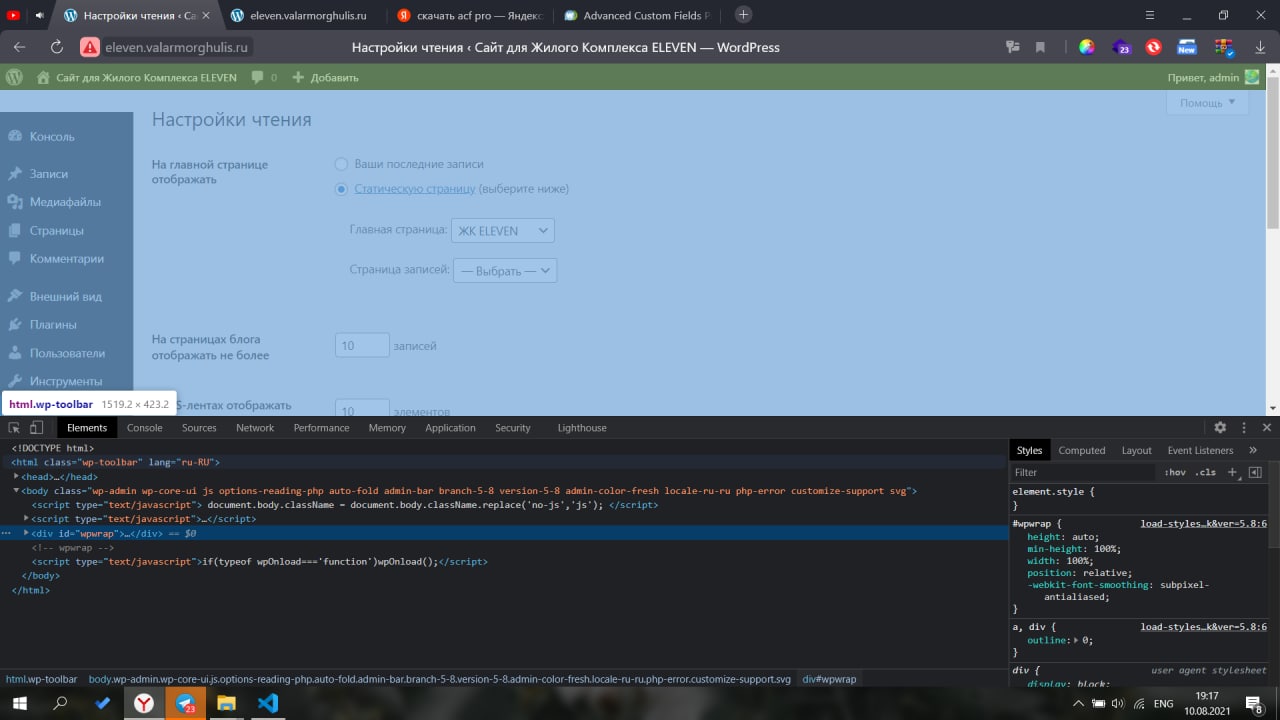Click the new style rule plus icon
Viewport: 1280px width, 720px height.
(1232, 472)
